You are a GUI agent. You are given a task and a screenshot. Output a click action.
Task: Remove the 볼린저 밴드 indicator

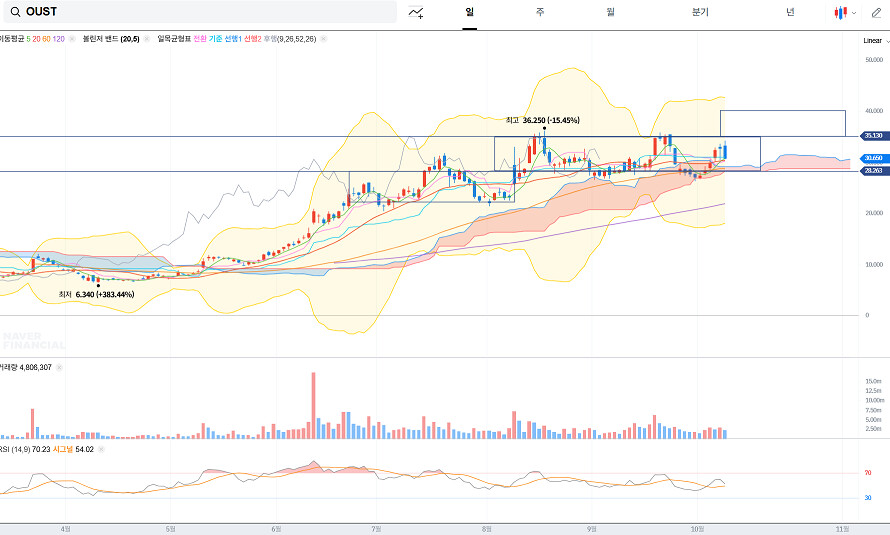(x=146, y=39)
